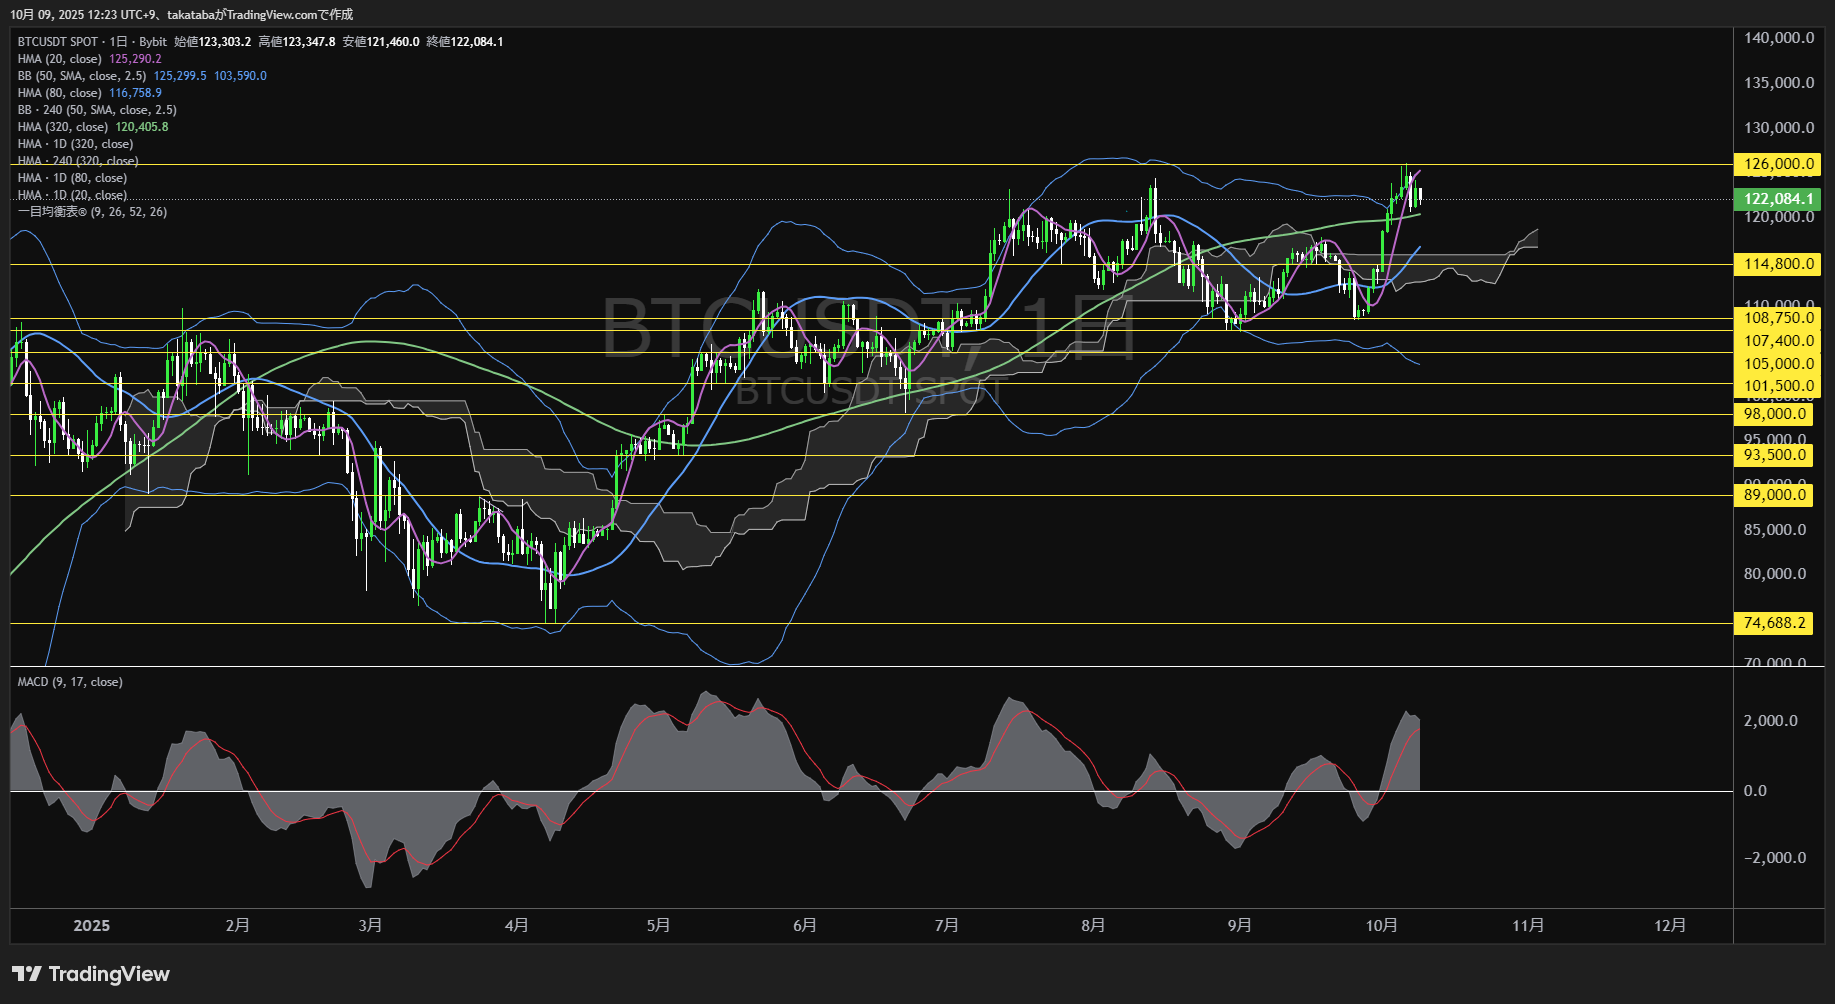Click the TradingView logo icon

pyautogui.click(x=27, y=974)
